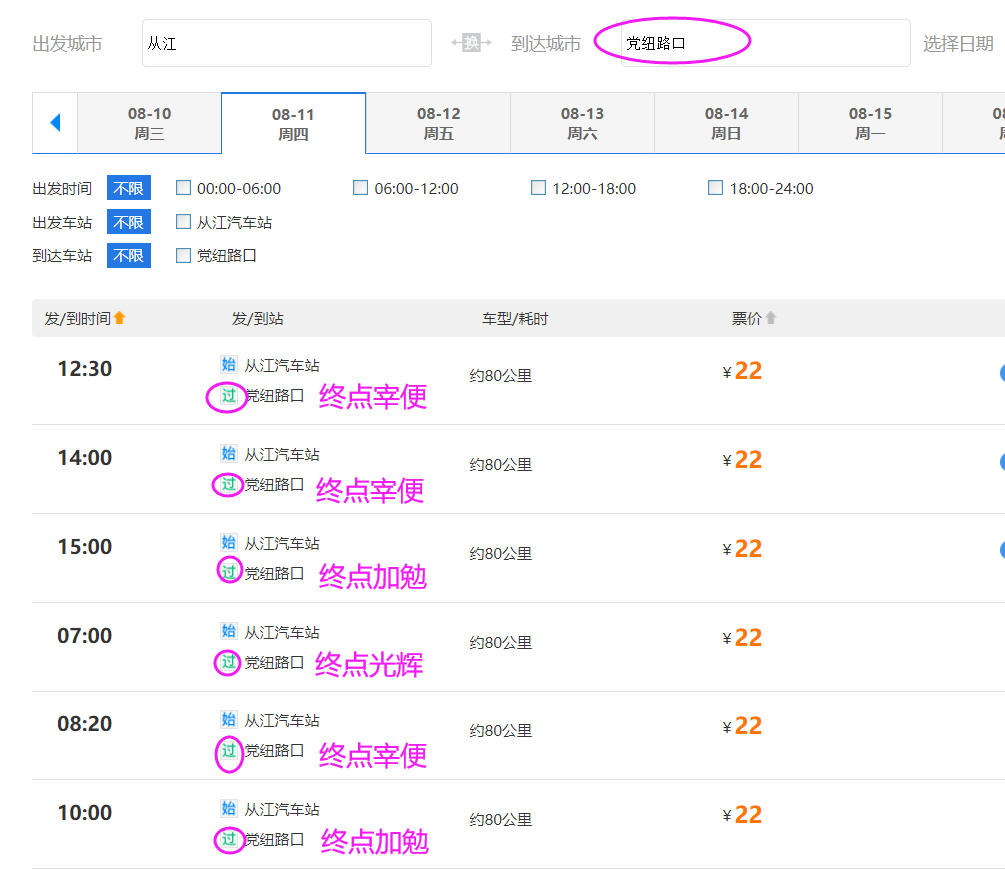This screenshot has width=1005, height=870.
Task: Click the swap cities icon
Action: pos(471,43)
